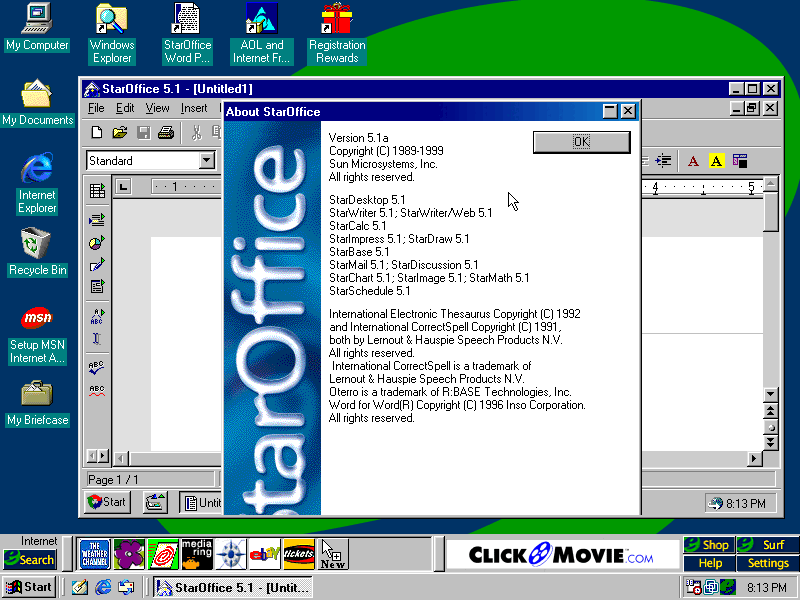Image resolution: width=800 pixels, height=600 pixels.
Task: Click the Insert table icon in left toolbar
Action: coord(97,190)
